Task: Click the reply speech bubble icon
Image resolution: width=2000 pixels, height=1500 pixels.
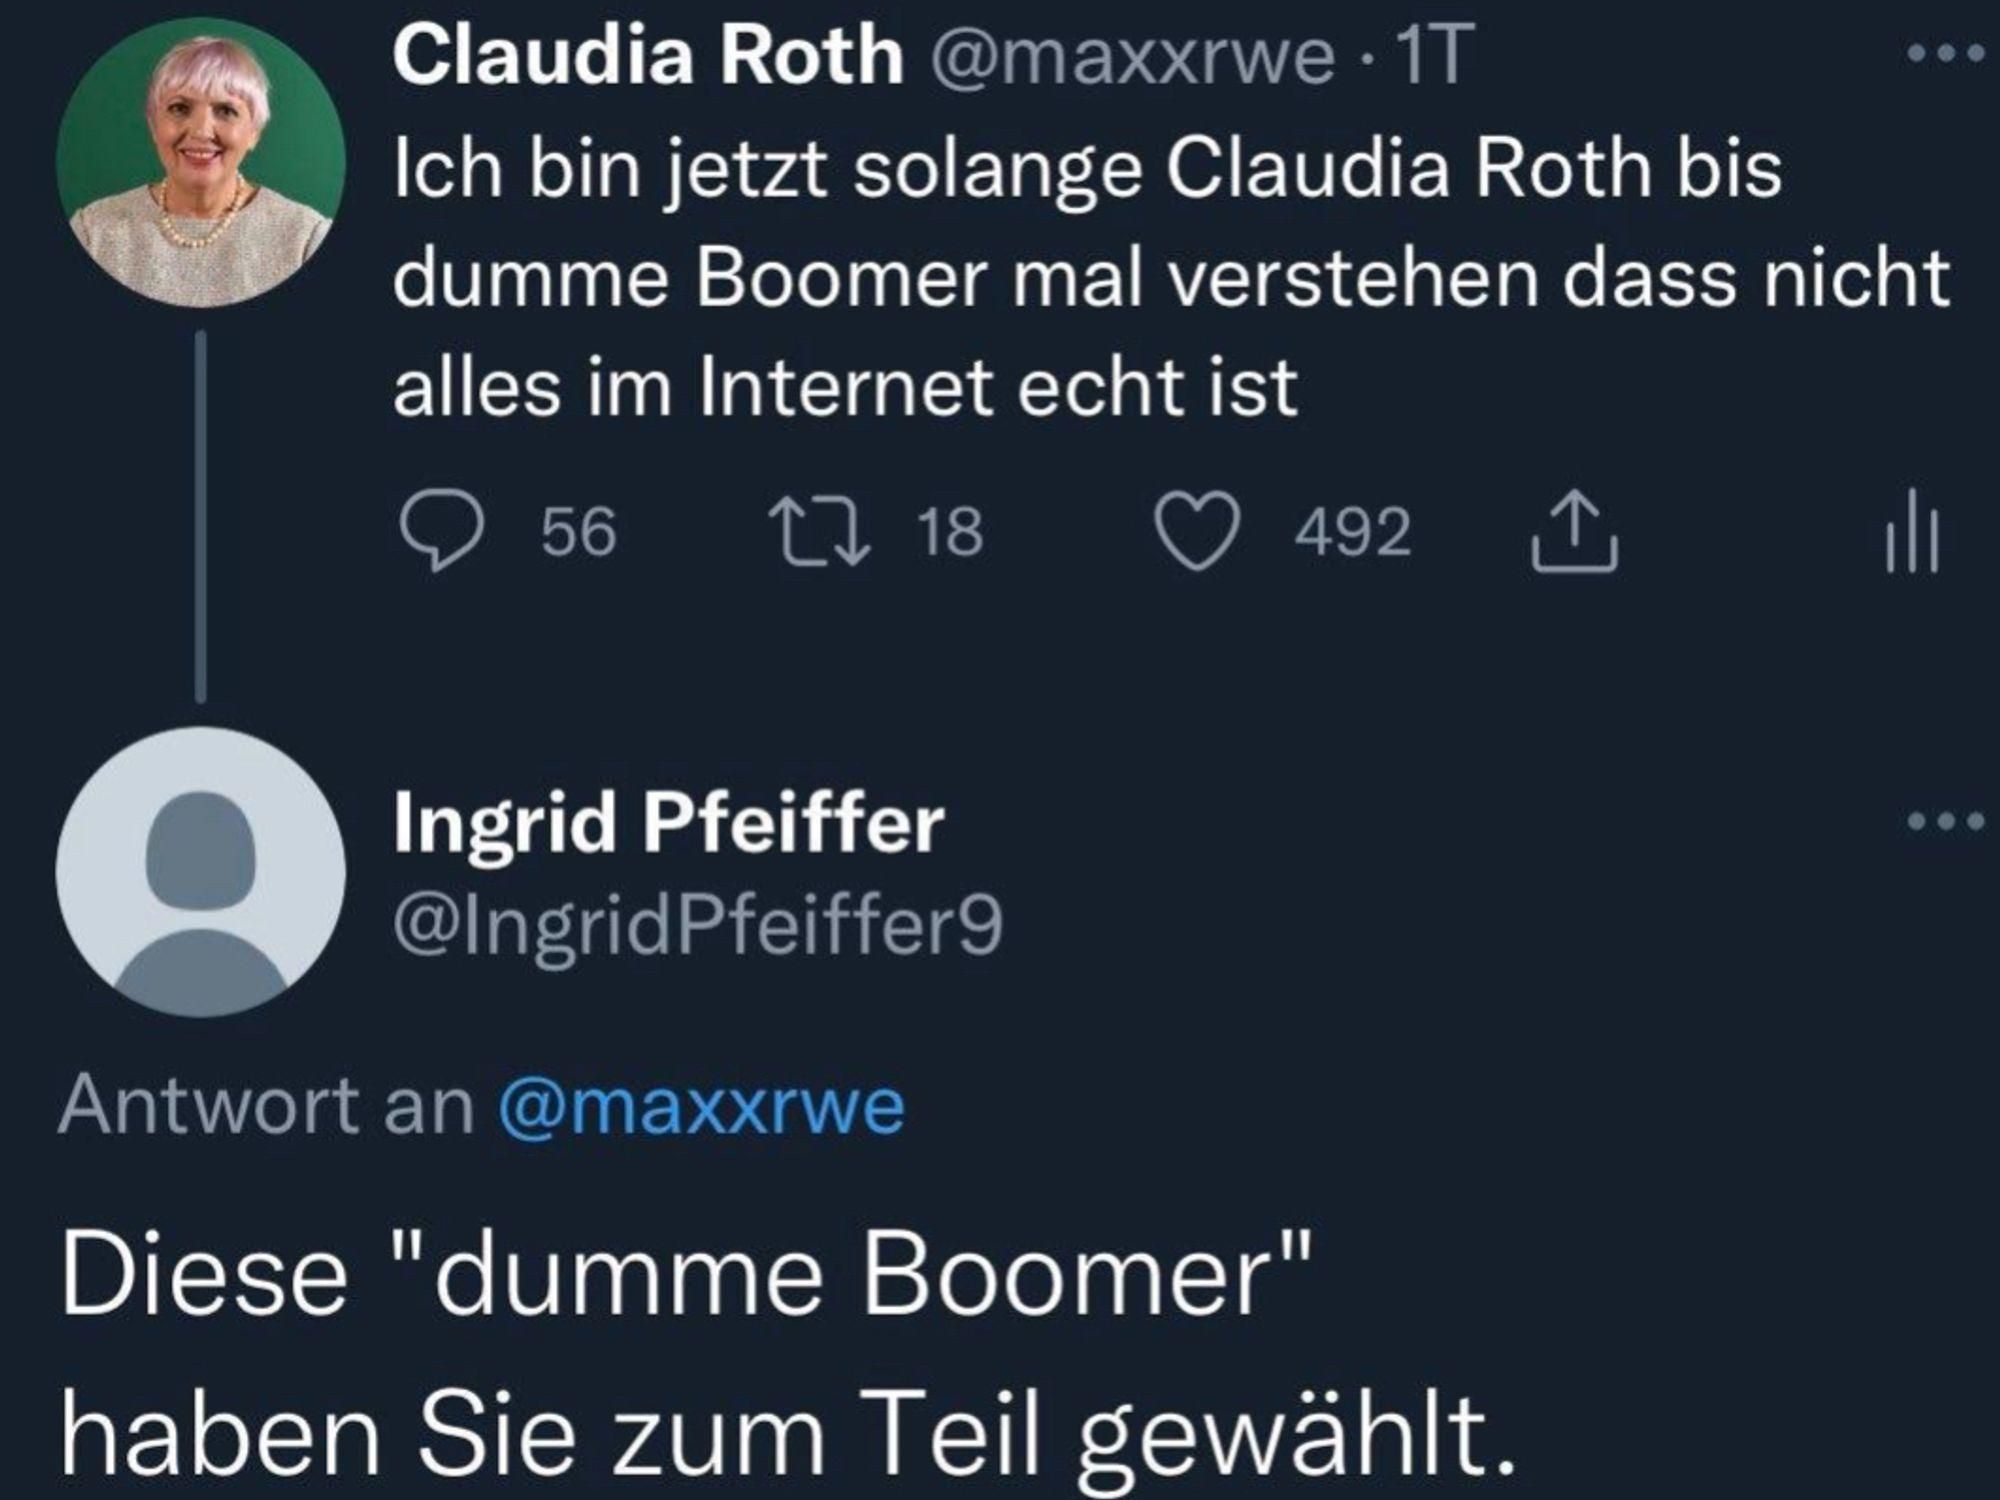Action: click(x=442, y=531)
